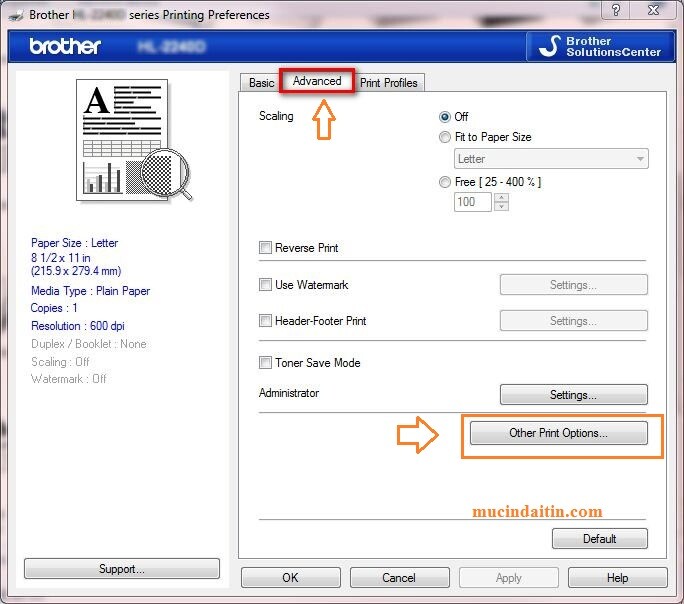Viewport: 684px width, 604px height.
Task: Click the brother logo in the banner
Action: point(65,46)
